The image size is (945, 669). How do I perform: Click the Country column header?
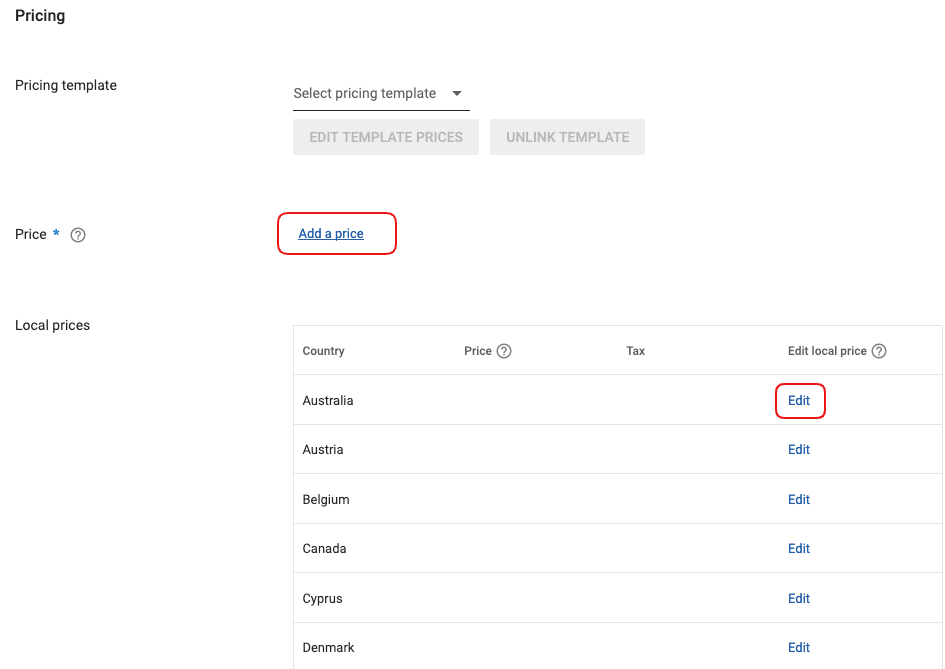(323, 351)
